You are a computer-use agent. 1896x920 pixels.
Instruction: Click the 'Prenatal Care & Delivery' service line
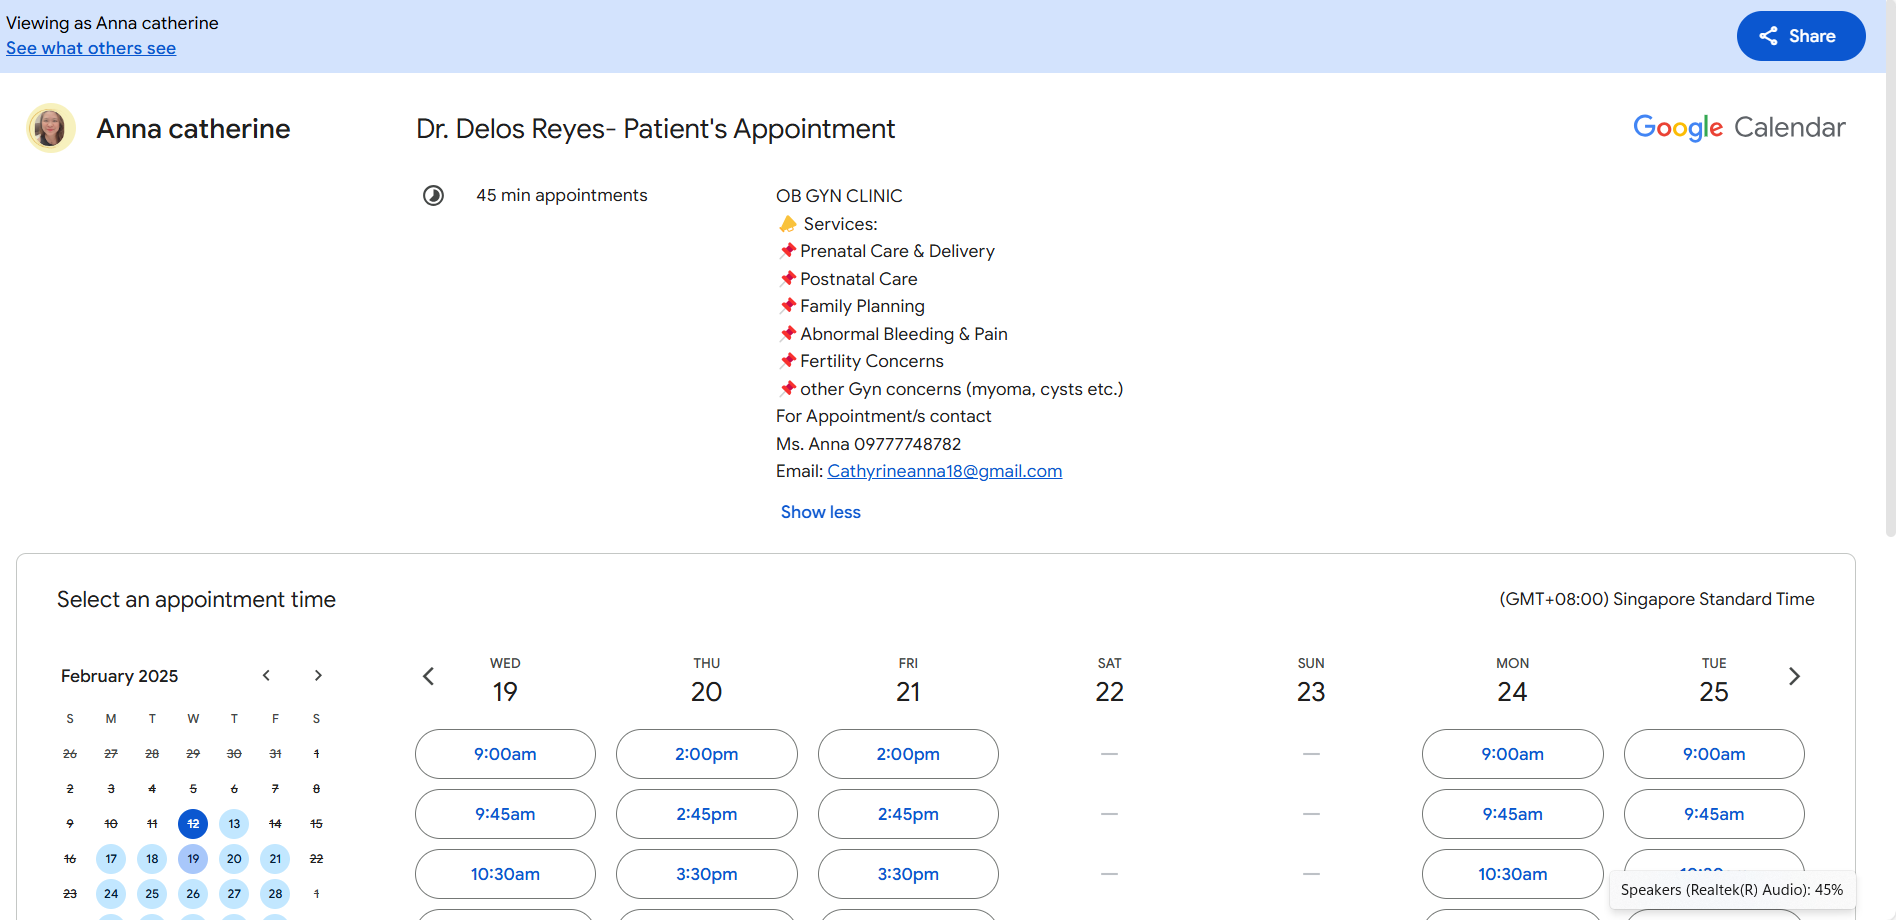click(x=897, y=251)
